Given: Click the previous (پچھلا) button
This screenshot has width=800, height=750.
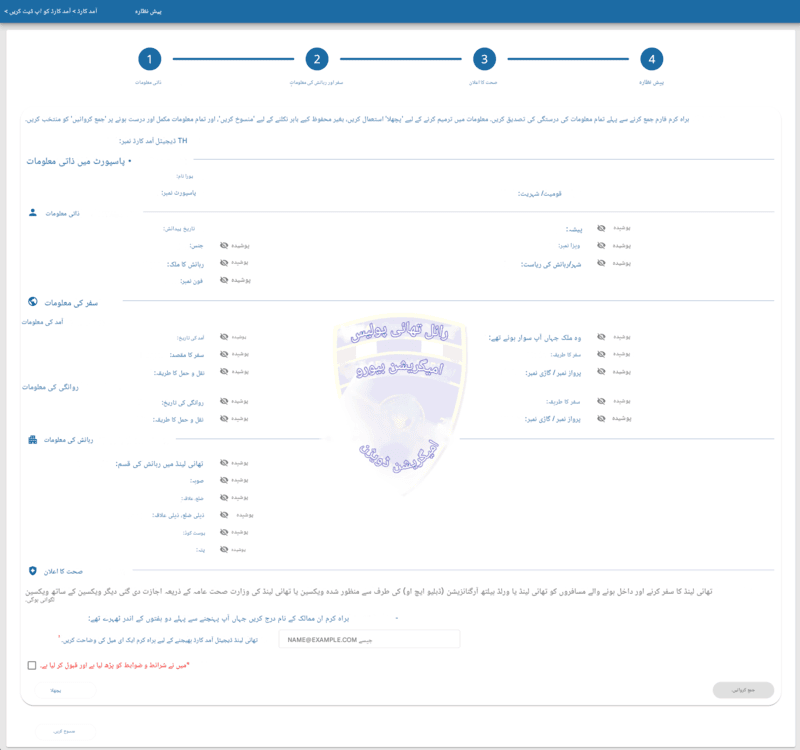Looking at the screenshot, I should (x=65, y=690).
